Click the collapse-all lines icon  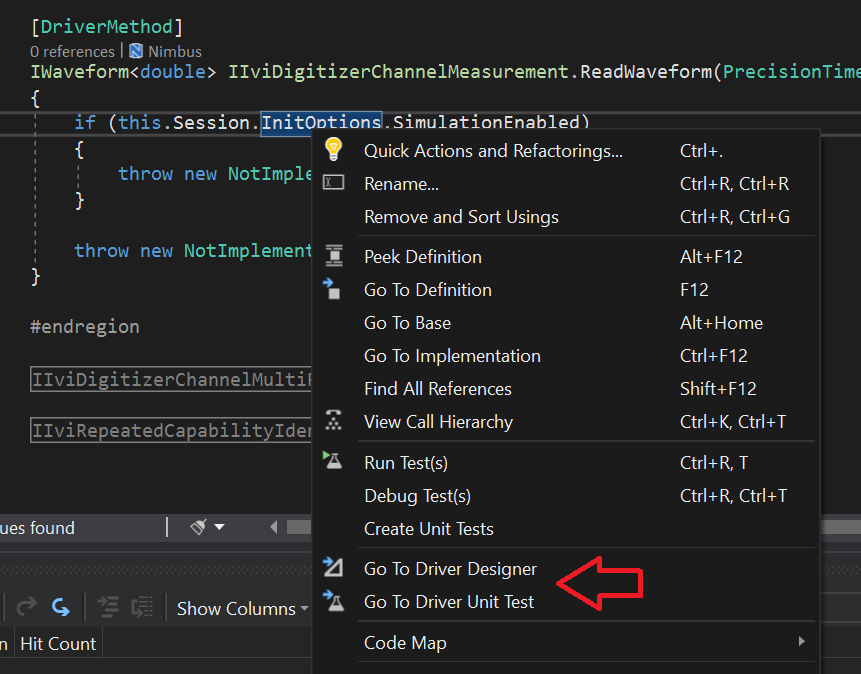(x=142, y=607)
